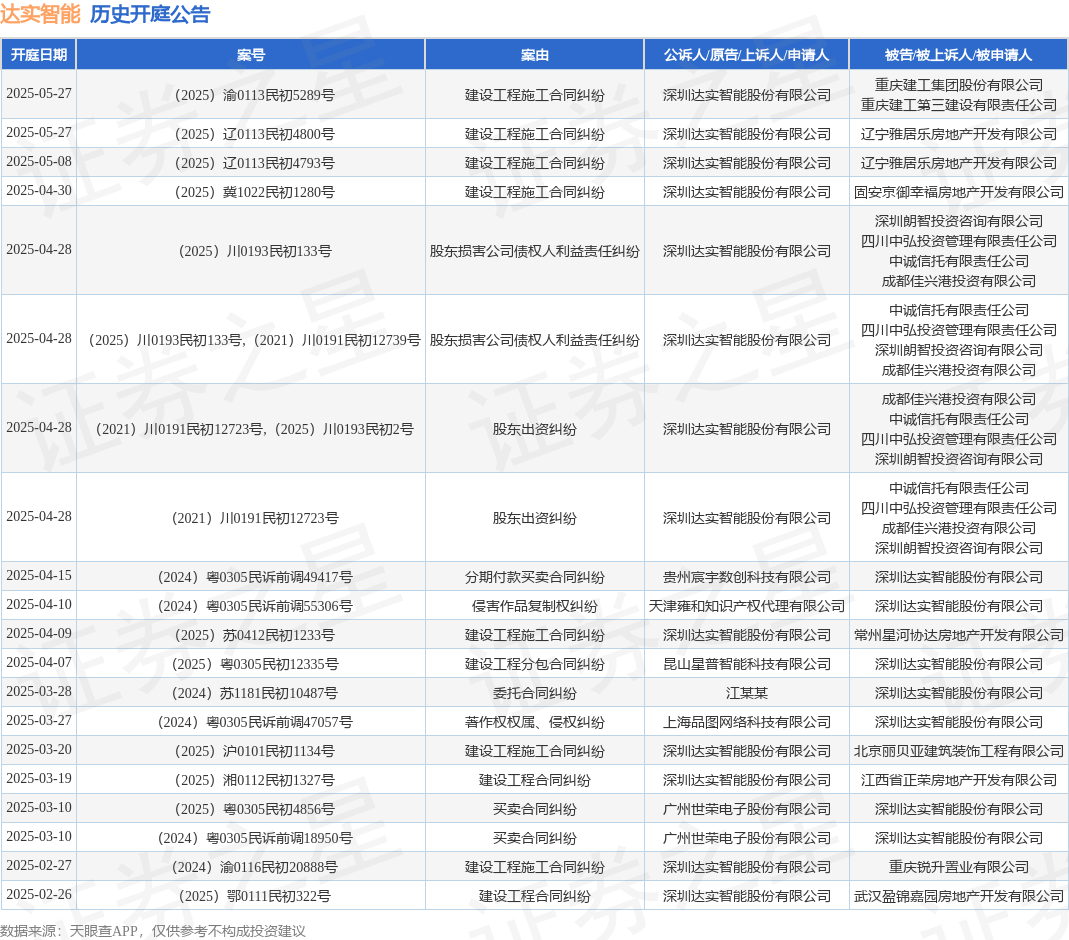Click defendant 重庆建工集团股份有限公司
1069x940 pixels.
pyautogui.click(x=959, y=85)
